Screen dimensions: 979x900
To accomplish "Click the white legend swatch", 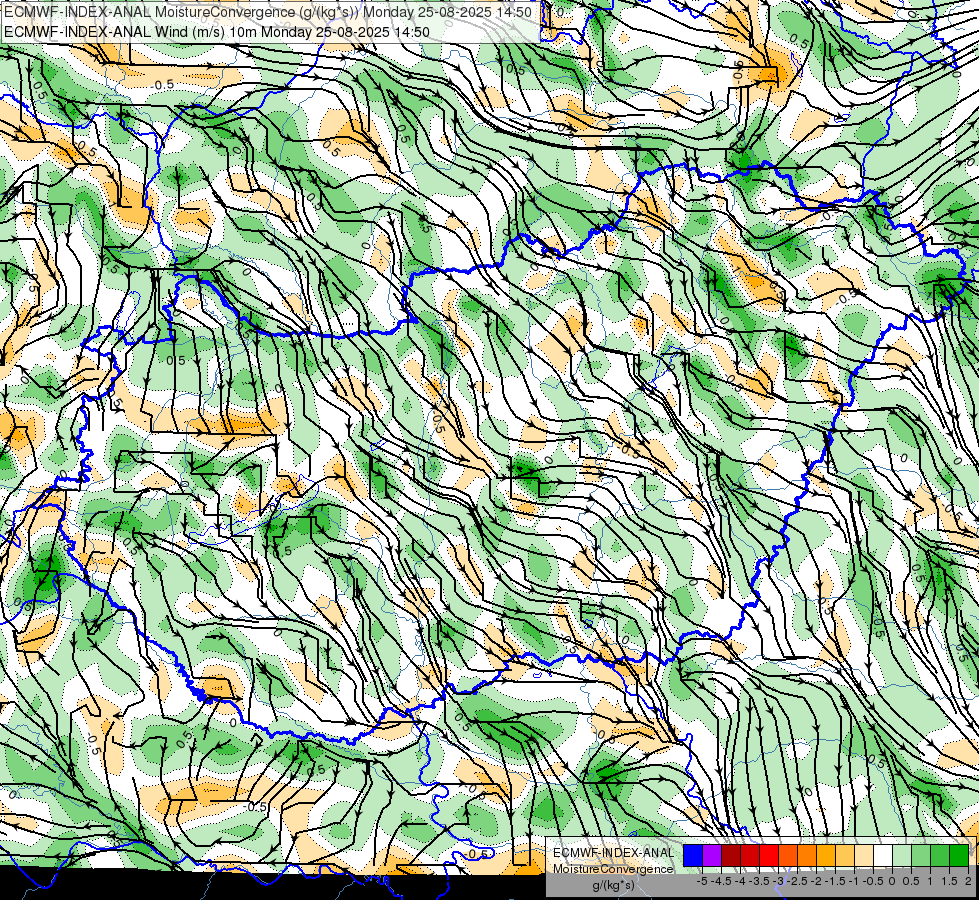I will pyautogui.click(x=883, y=855).
